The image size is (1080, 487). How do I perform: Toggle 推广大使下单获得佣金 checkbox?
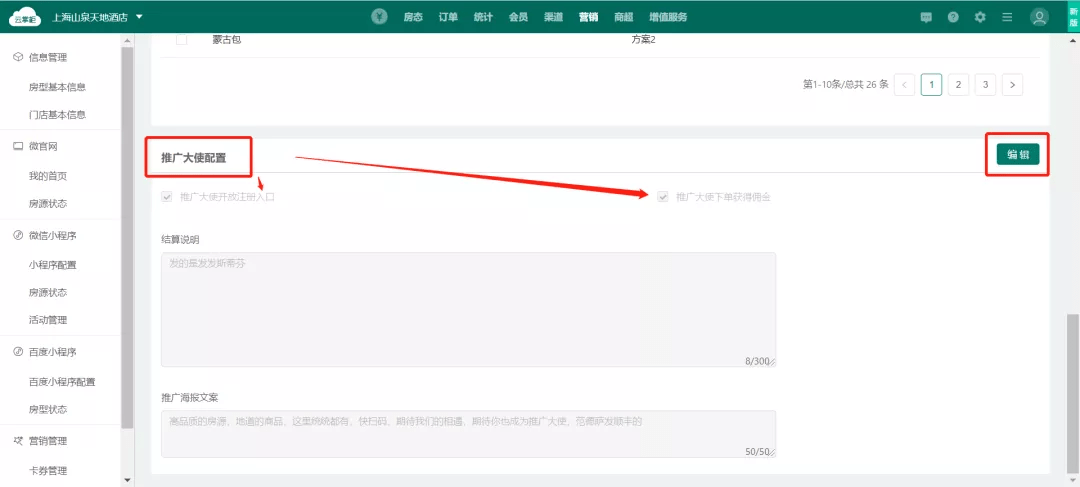[662, 197]
